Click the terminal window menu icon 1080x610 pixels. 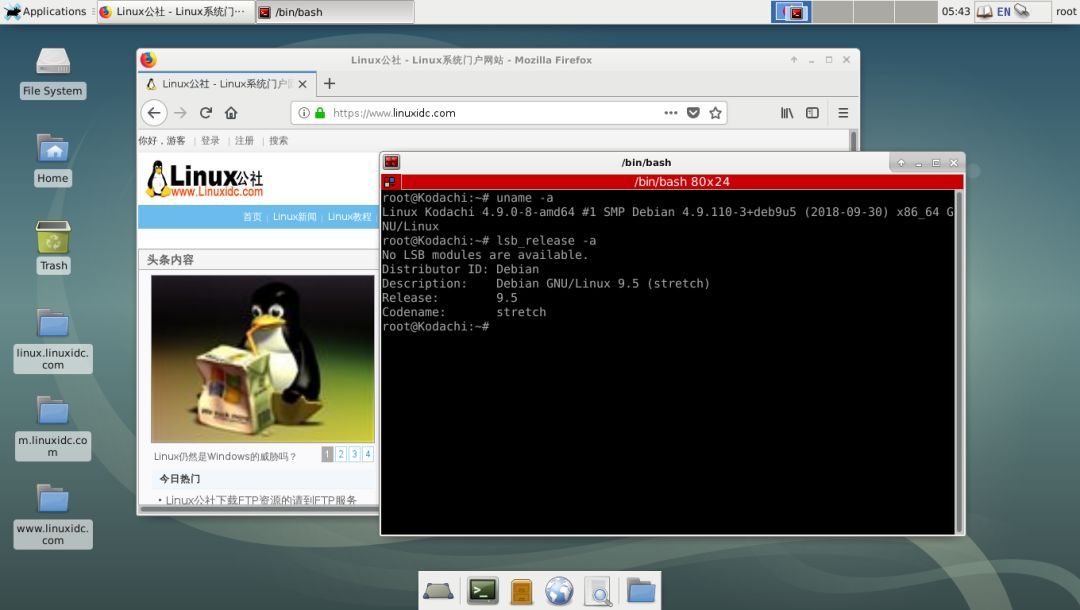click(391, 162)
